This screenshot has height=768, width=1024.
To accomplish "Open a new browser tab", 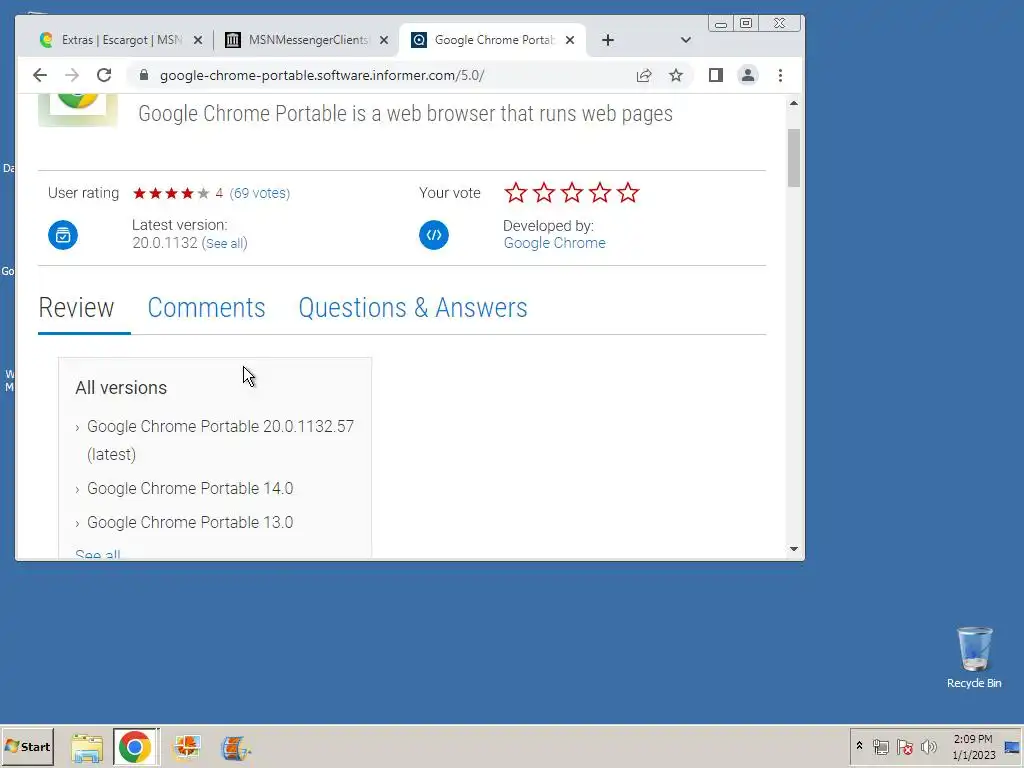I will coord(608,40).
